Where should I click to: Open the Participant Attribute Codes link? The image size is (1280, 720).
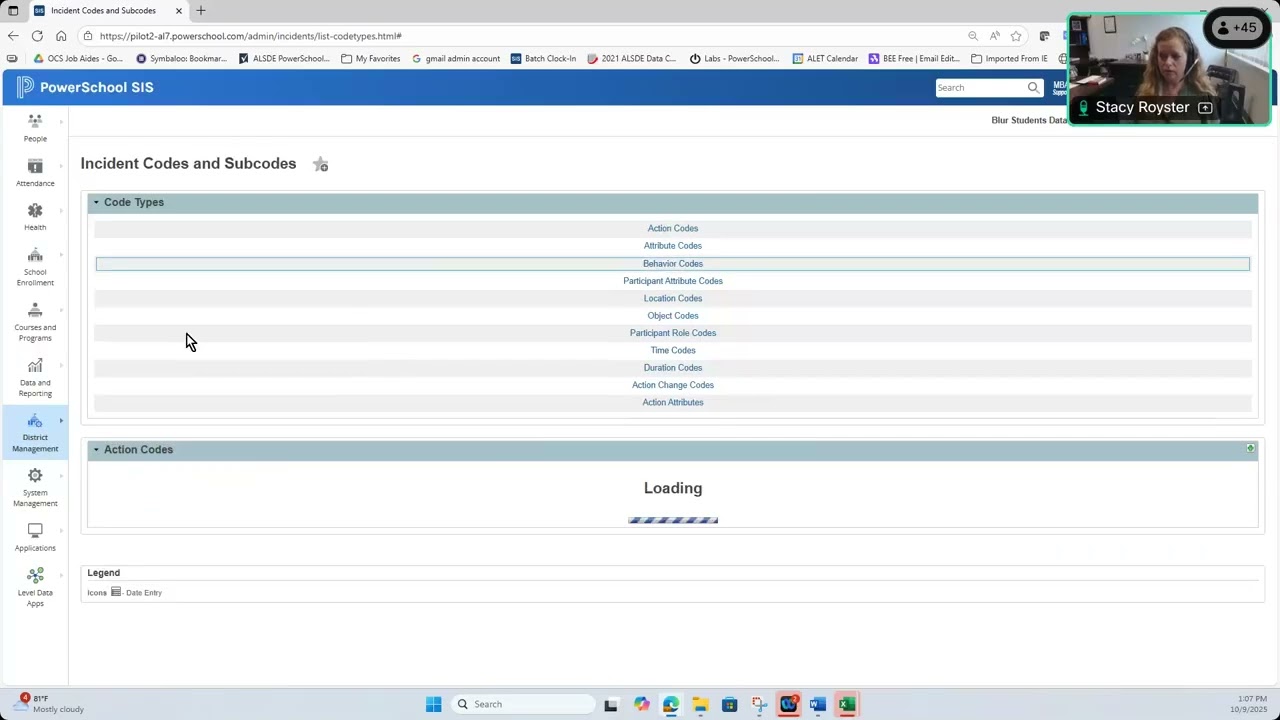(673, 281)
